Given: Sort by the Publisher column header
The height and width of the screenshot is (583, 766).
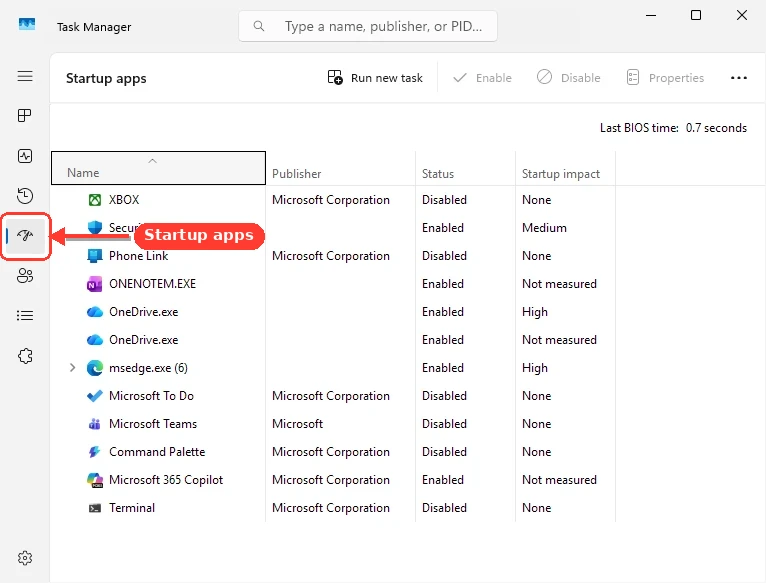Looking at the screenshot, I should click(340, 168).
